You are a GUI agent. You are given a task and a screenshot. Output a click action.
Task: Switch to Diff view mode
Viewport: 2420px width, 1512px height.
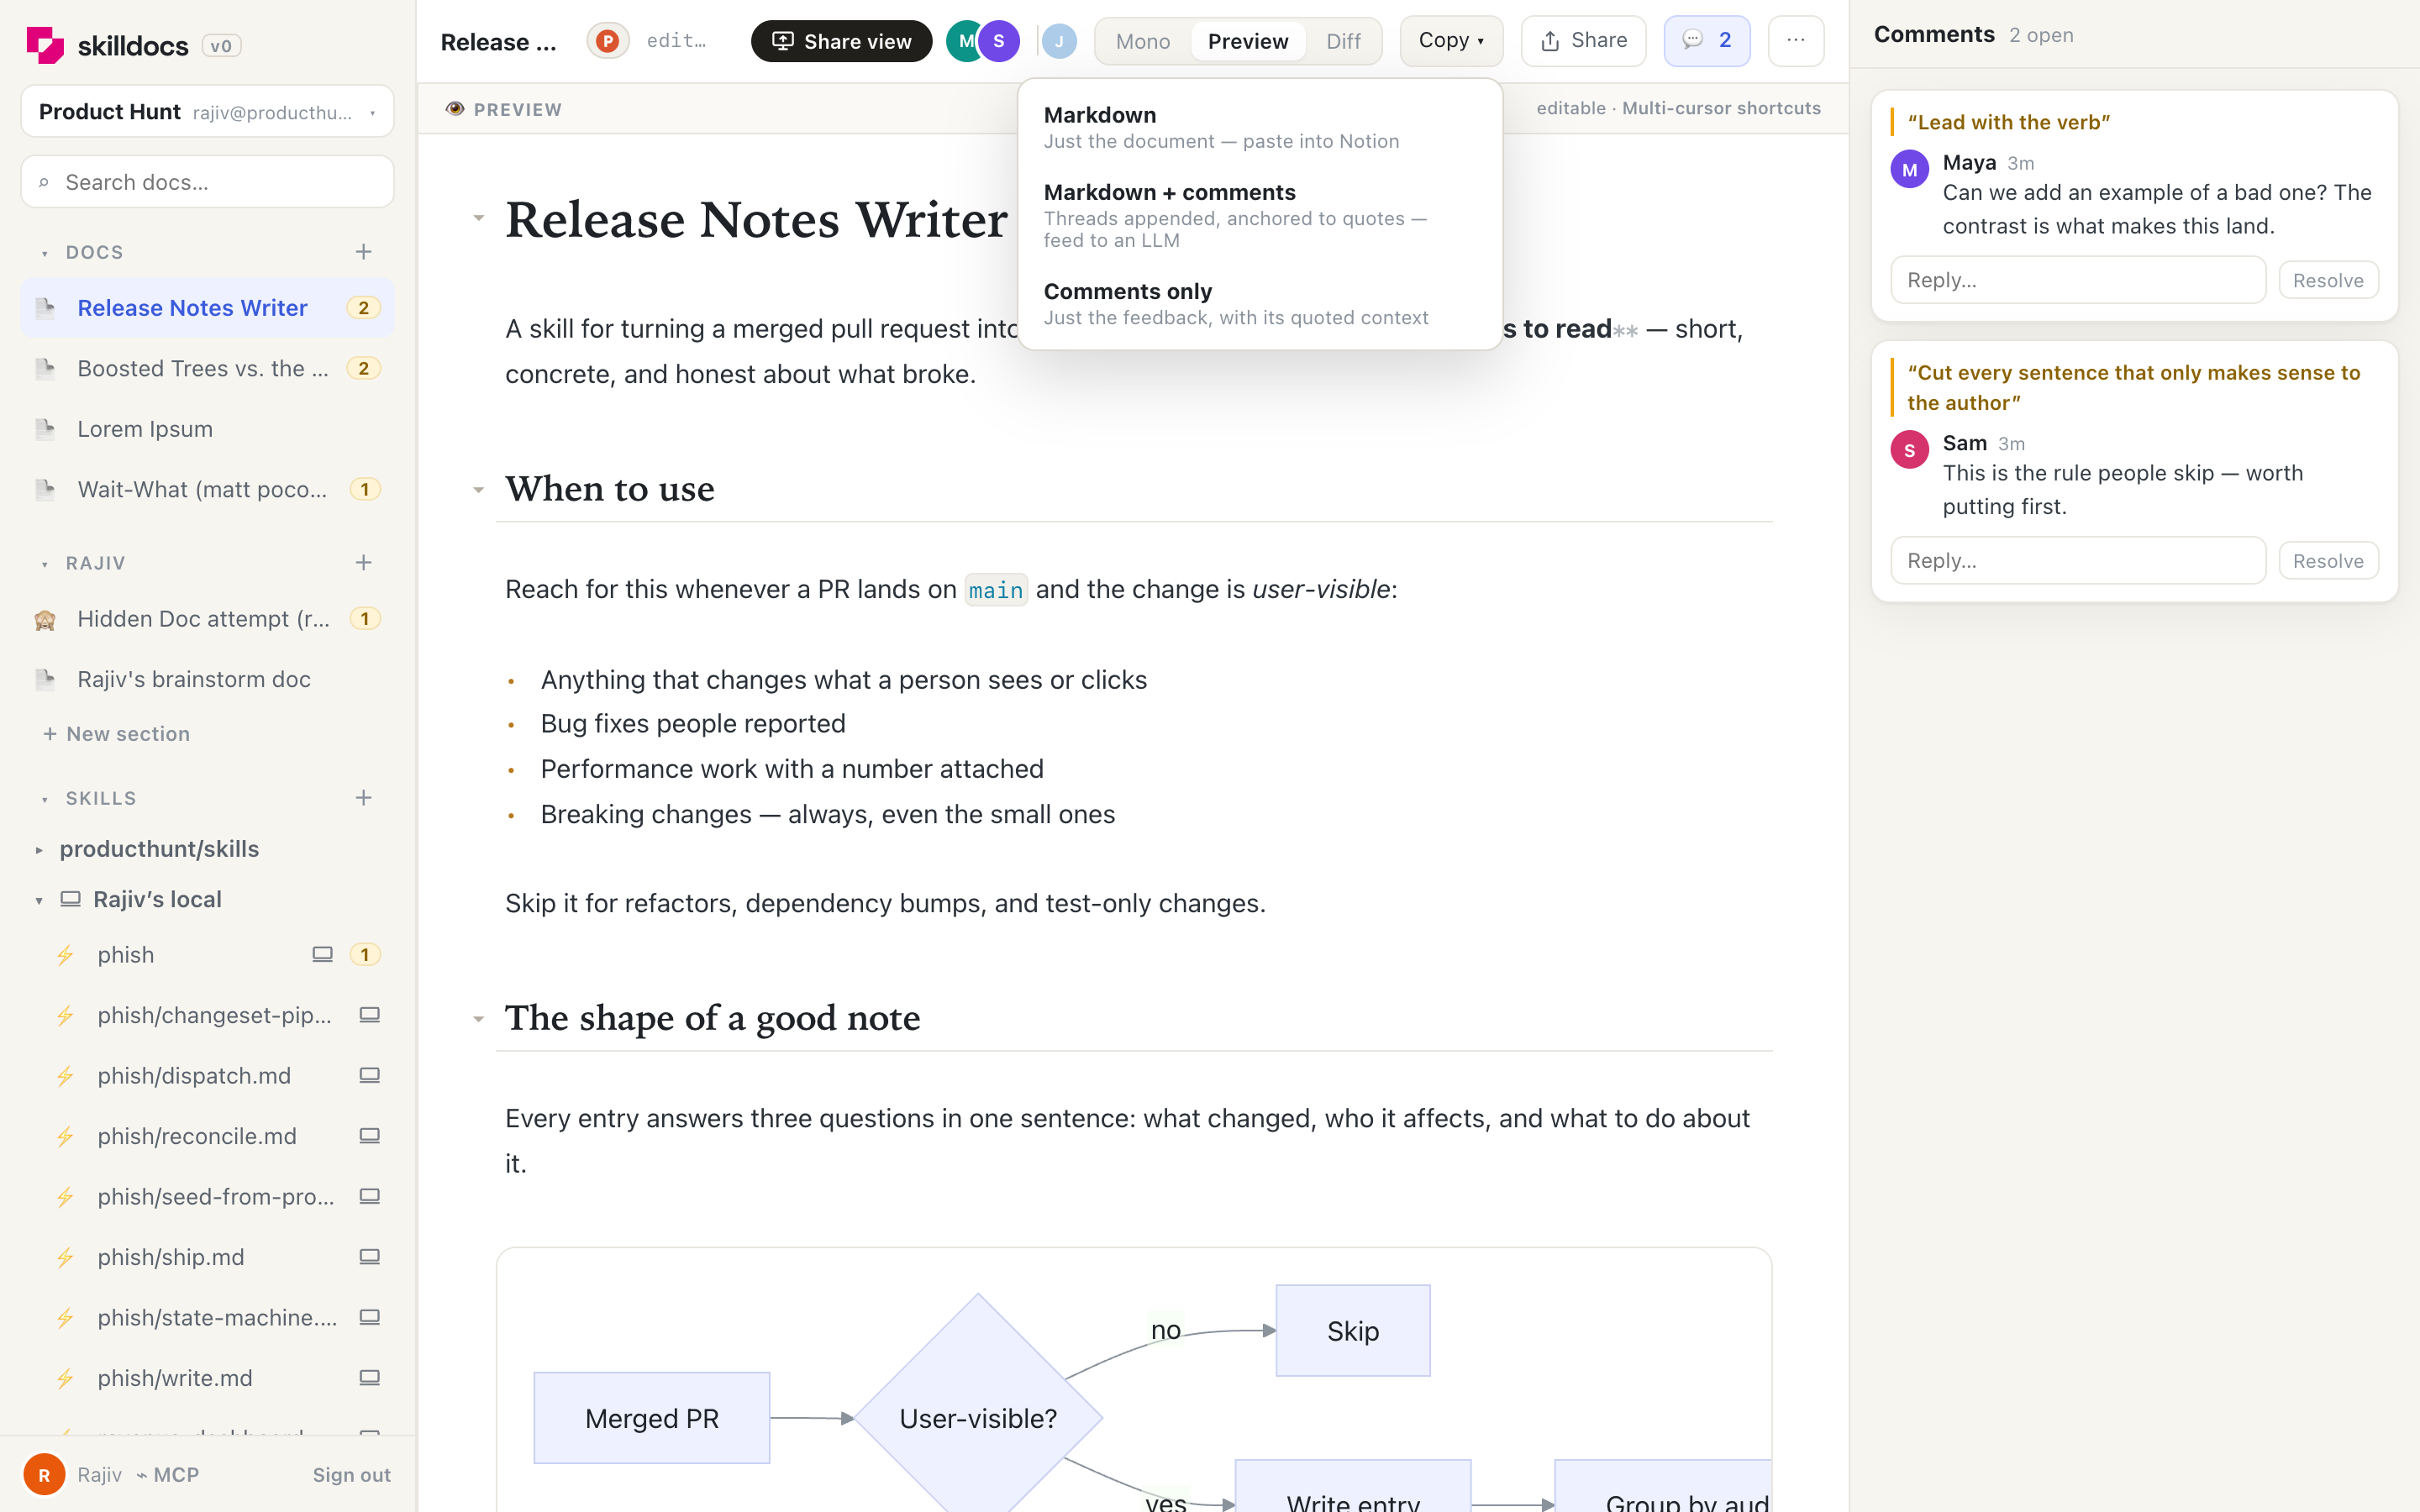click(1343, 41)
